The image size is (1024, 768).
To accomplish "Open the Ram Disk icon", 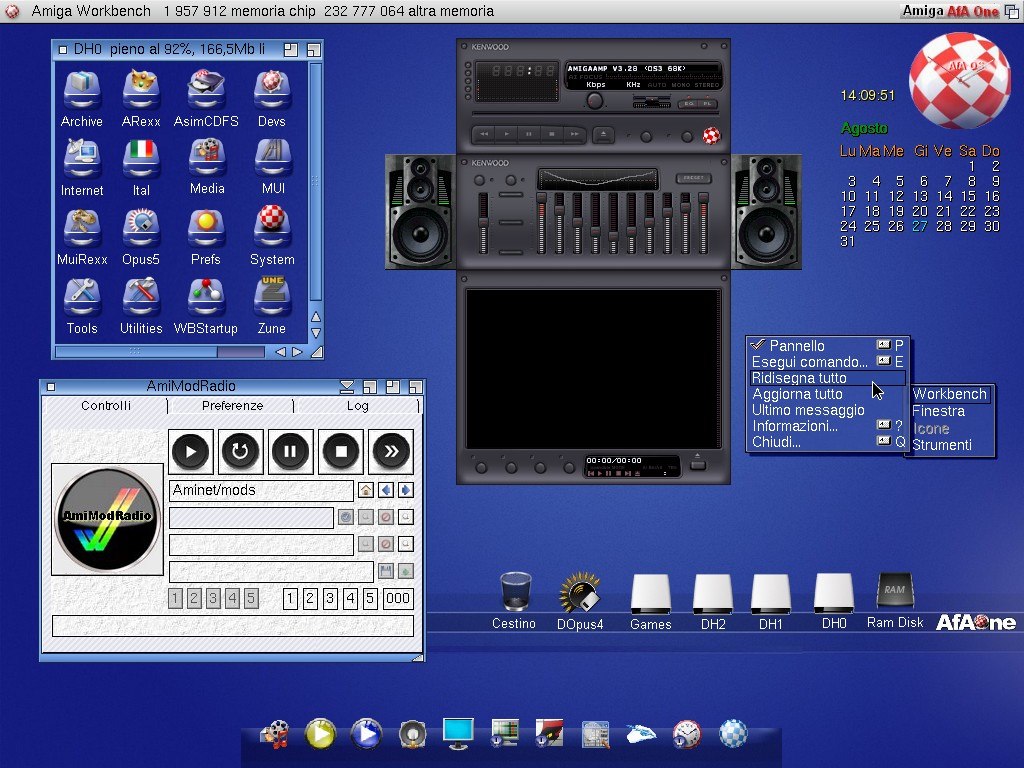I will [x=894, y=593].
